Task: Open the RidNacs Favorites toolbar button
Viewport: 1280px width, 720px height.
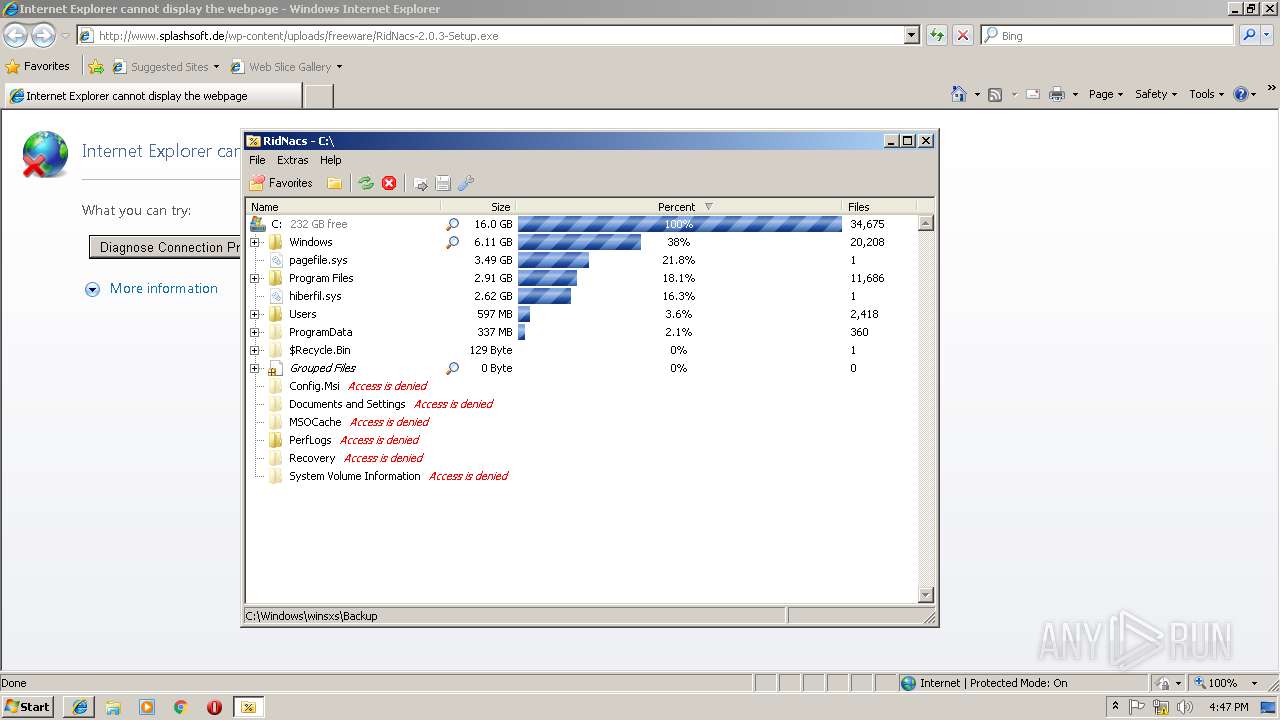Action: click(281, 183)
